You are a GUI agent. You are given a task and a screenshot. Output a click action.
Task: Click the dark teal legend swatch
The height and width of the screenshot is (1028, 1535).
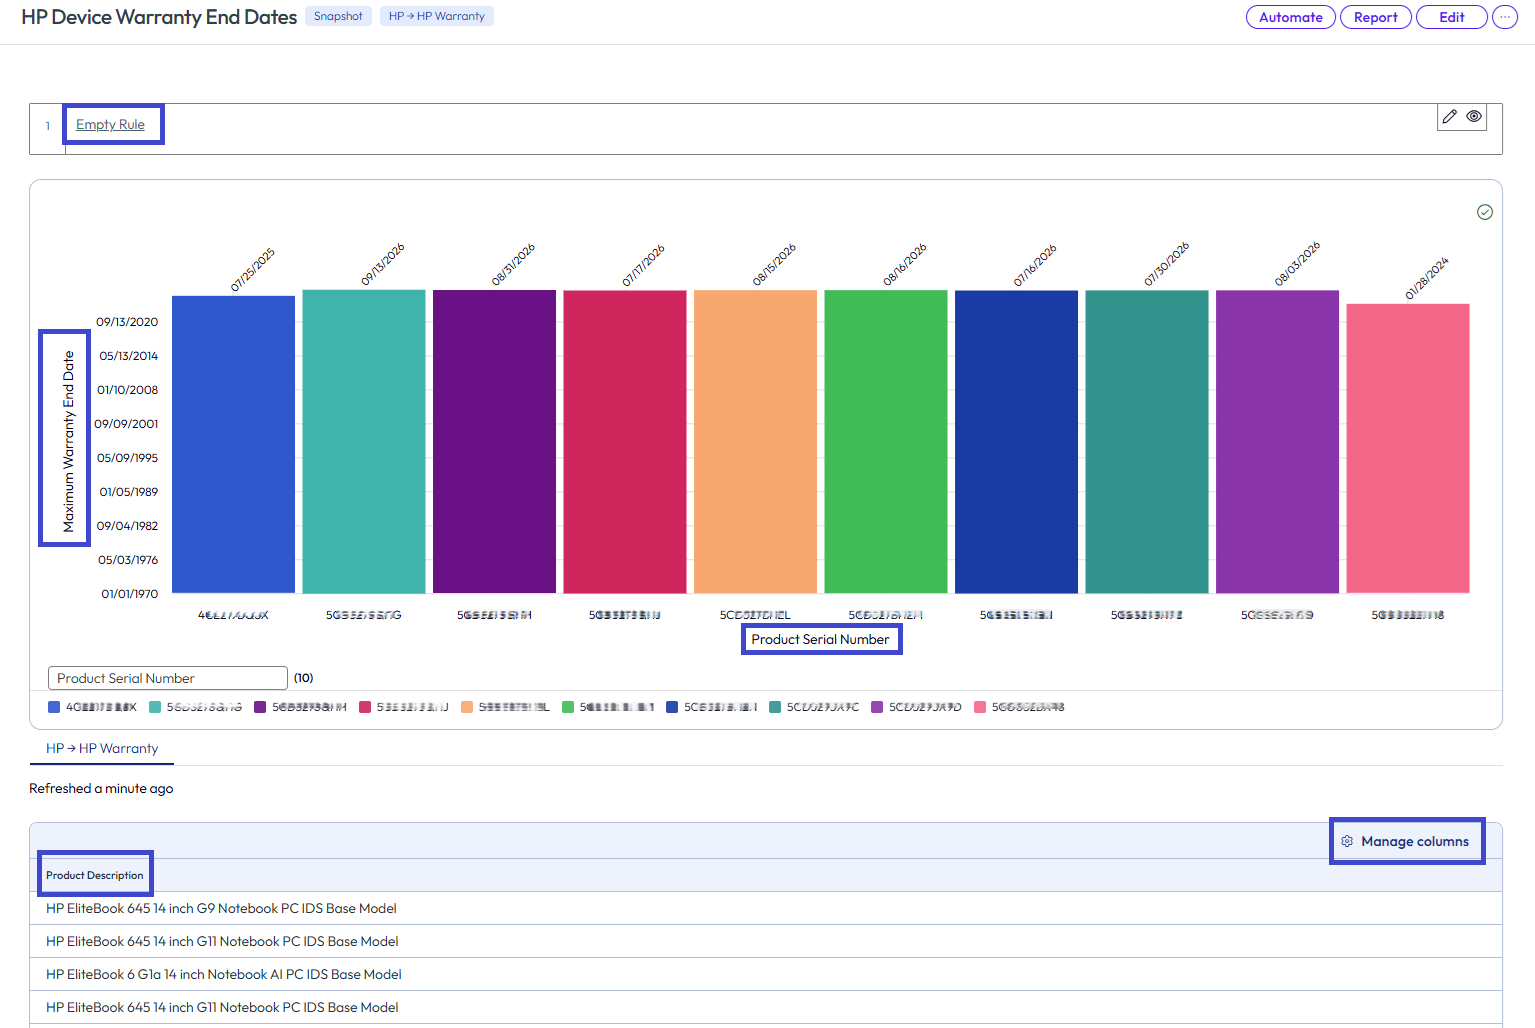click(775, 707)
